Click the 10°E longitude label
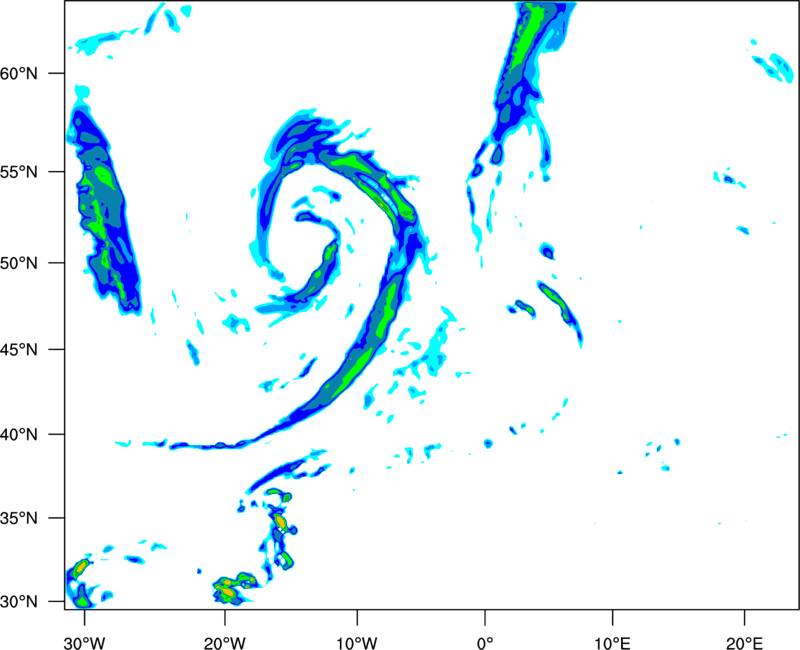Screen dimensions: 800x650 pyautogui.click(x=612, y=643)
